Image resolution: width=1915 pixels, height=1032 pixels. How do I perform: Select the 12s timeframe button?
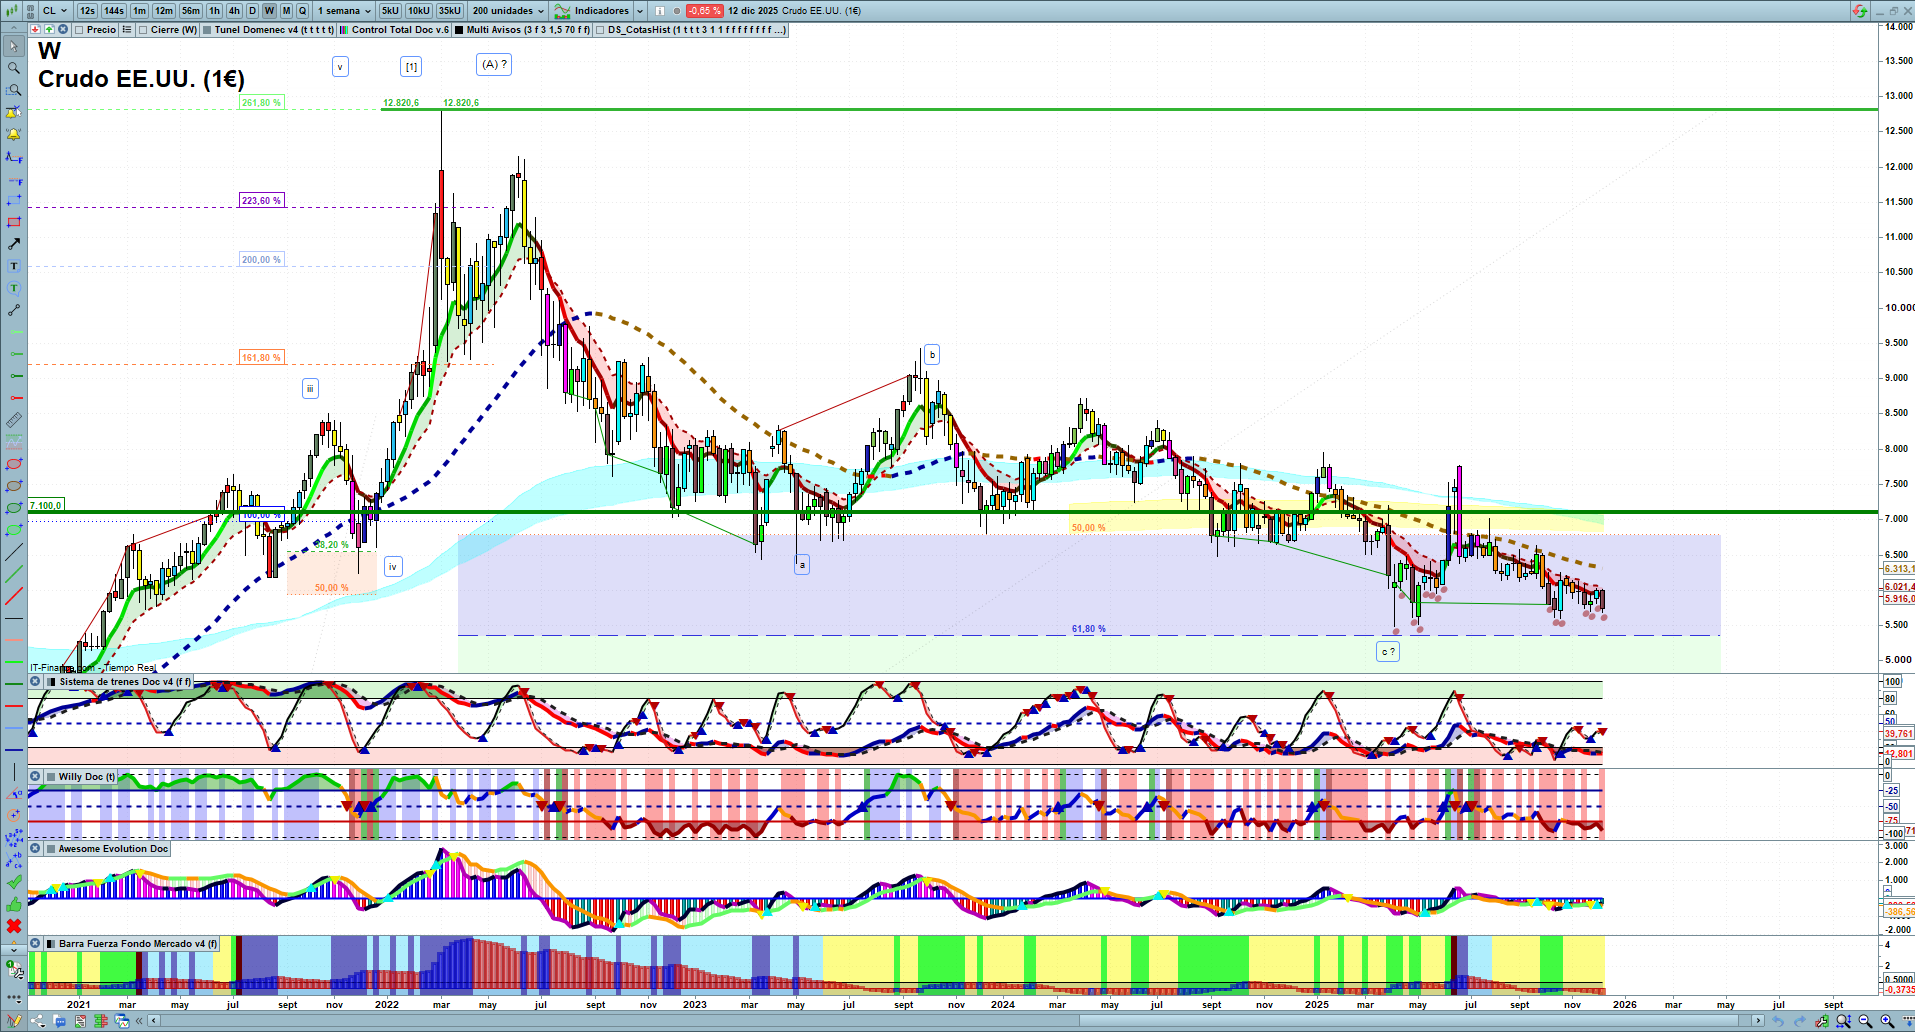coord(87,11)
